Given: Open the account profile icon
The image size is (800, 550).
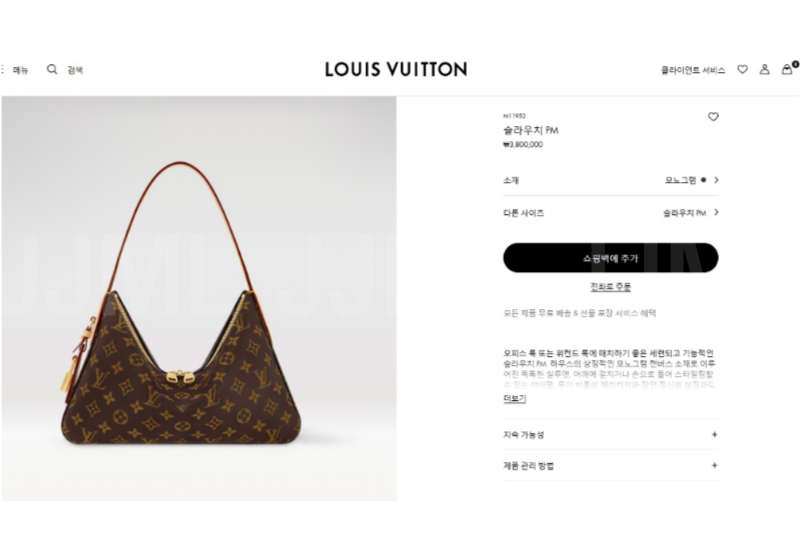Looking at the screenshot, I should pyautogui.click(x=764, y=69).
